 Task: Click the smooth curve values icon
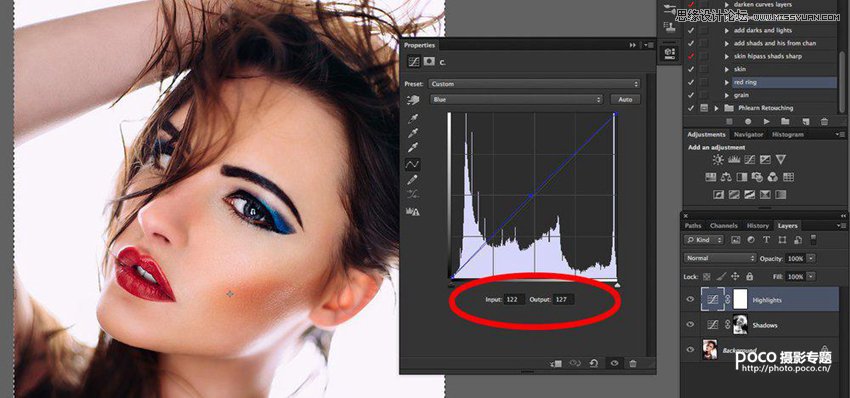tap(413, 195)
